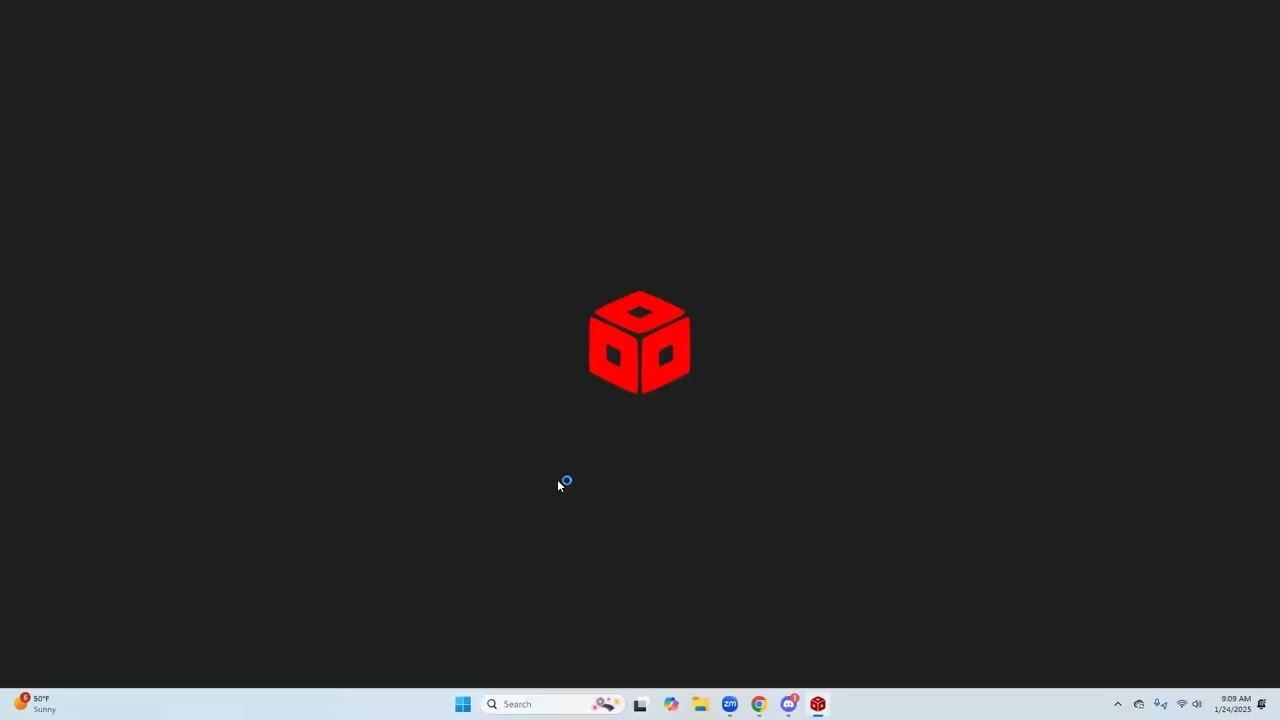Image resolution: width=1280 pixels, height=720 pixels.
Task: Select the red dice app taskbar icon
Action: [x=818, y=704]
